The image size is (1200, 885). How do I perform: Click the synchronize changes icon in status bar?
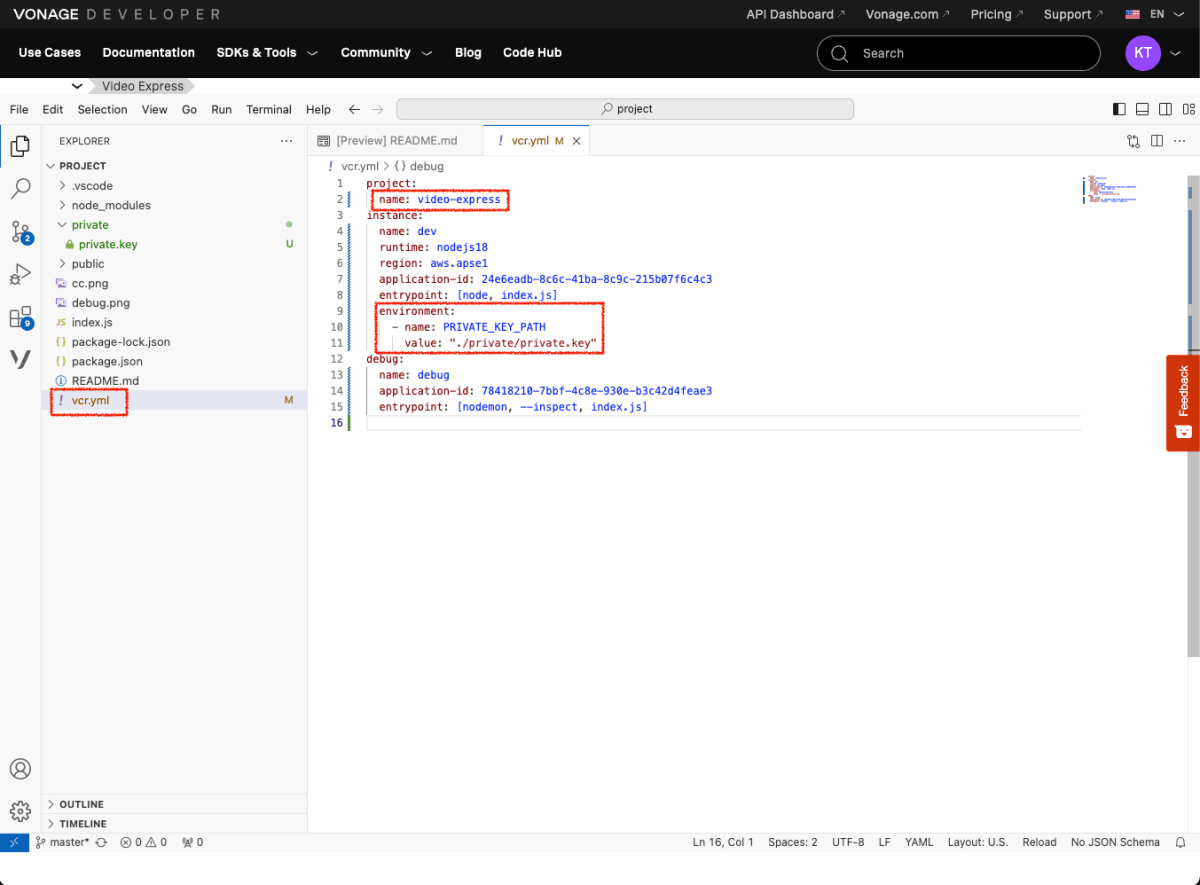coord(101,842)
